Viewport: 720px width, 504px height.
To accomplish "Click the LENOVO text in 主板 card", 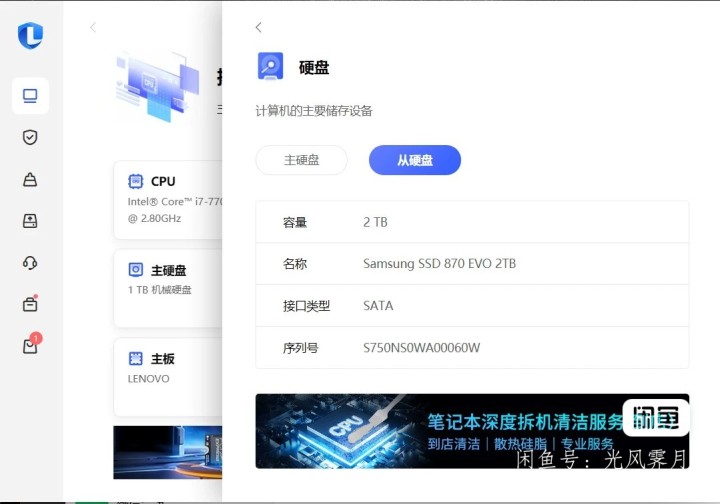I will tap(148, 379).
